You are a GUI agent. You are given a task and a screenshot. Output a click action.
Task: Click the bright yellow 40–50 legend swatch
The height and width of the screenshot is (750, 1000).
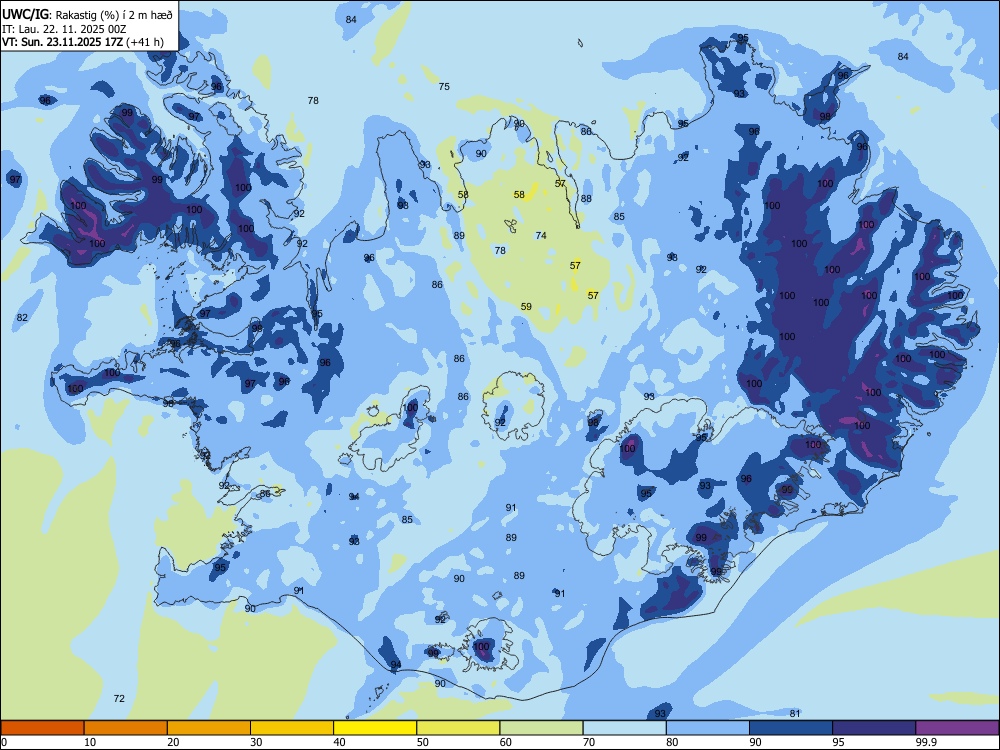pos(375,728)
